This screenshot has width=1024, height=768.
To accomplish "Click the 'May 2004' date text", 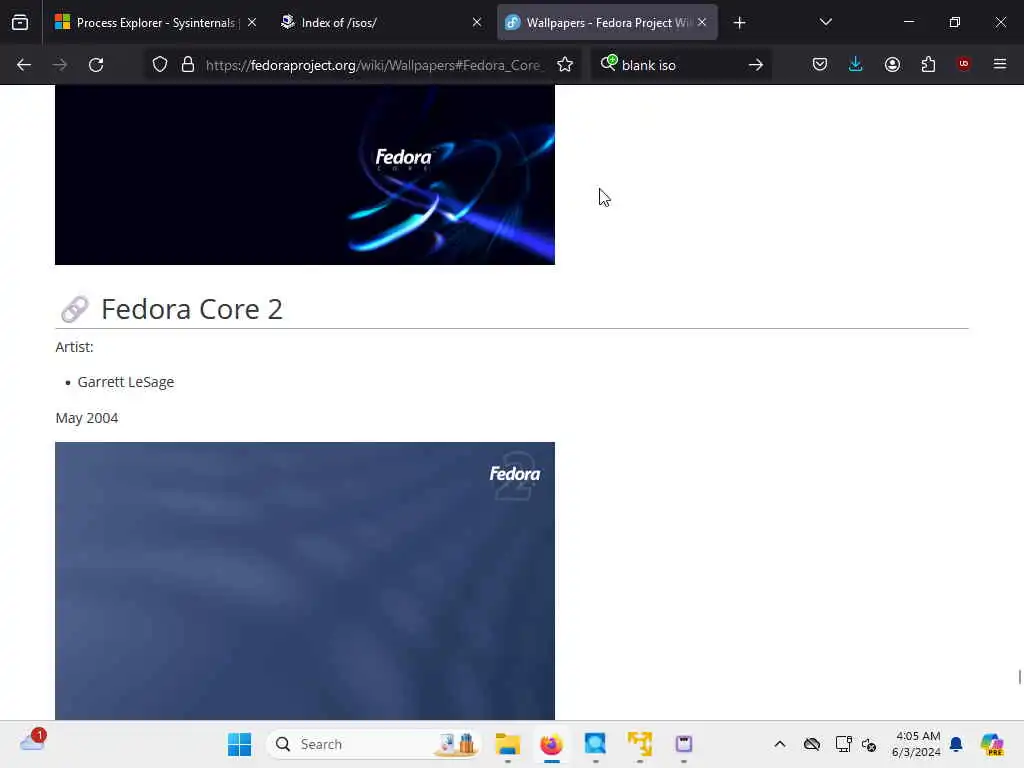I will (x=87, y=418).
